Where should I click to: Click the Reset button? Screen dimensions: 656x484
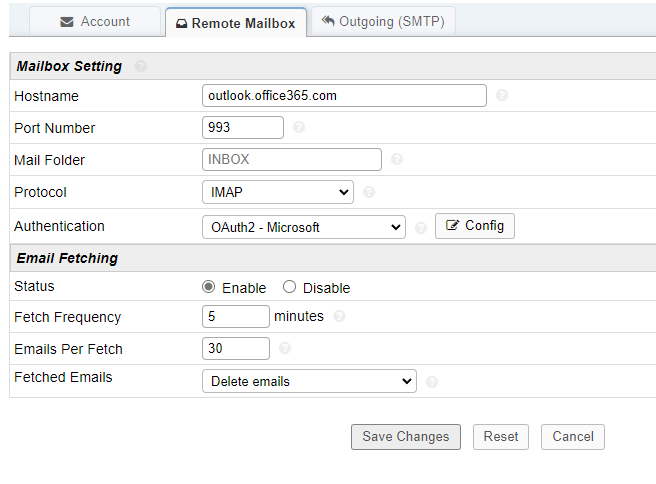pos(501,437)
